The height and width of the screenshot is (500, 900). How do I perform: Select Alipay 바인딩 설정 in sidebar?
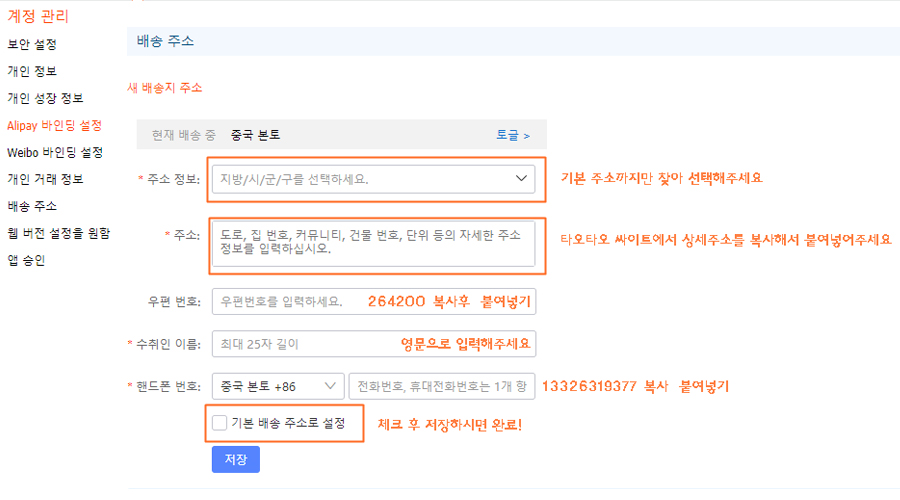pyautogui.click(x=55, y=125)
